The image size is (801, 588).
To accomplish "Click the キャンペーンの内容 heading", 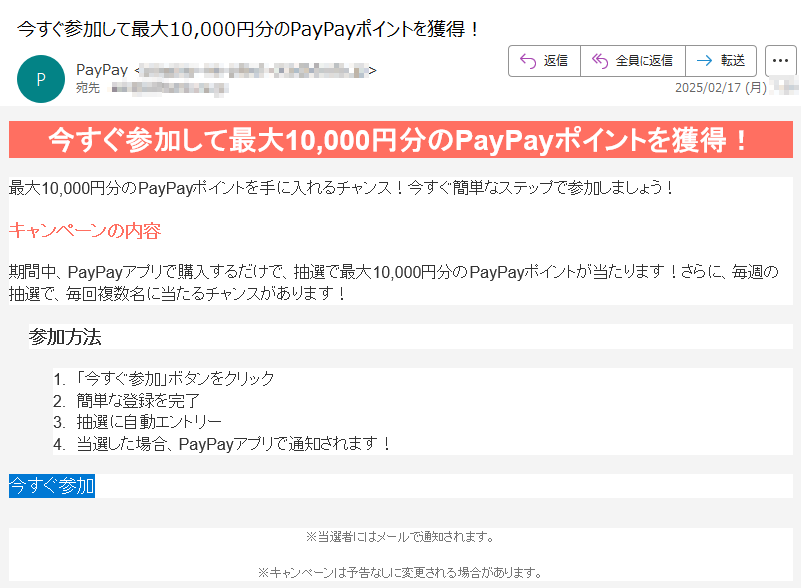I will click(85, 231).
